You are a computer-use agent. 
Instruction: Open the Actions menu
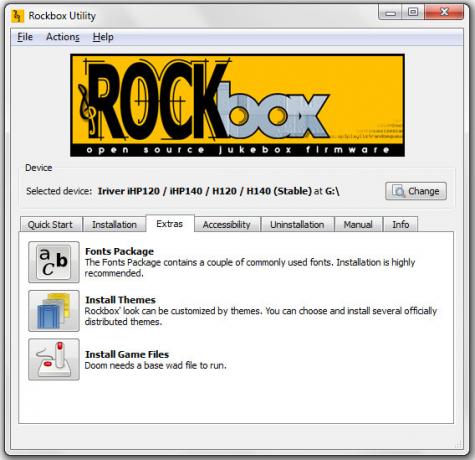63,37
